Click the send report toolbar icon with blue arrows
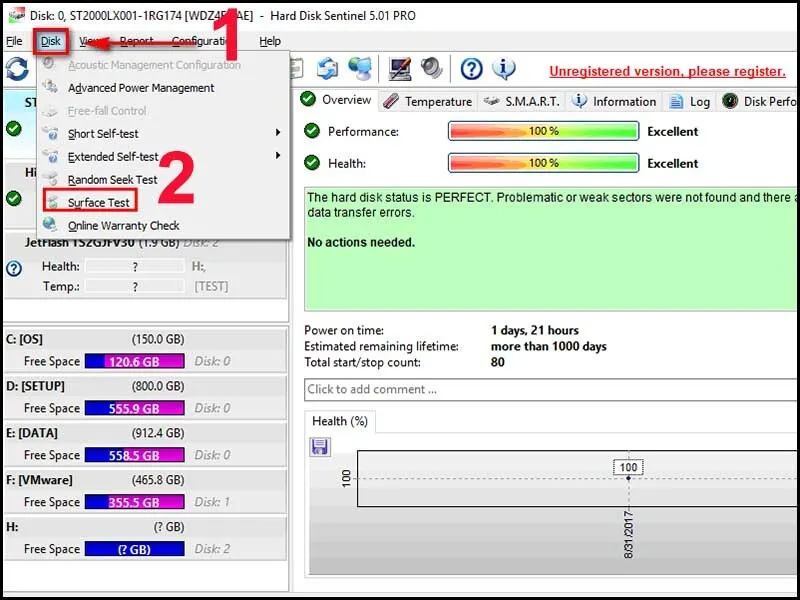The height and width of the screenshot is (600, 800). coord(328,68)
